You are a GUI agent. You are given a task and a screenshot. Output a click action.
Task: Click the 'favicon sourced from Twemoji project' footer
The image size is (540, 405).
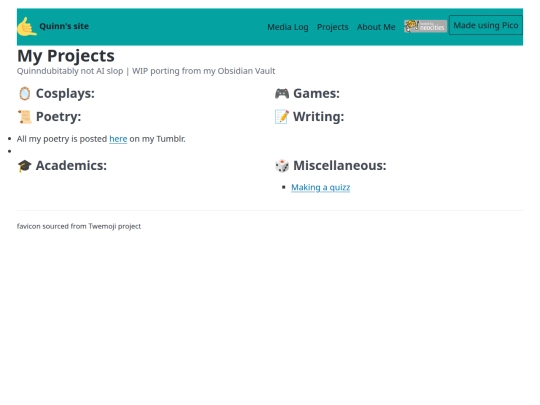click(79, 226)
